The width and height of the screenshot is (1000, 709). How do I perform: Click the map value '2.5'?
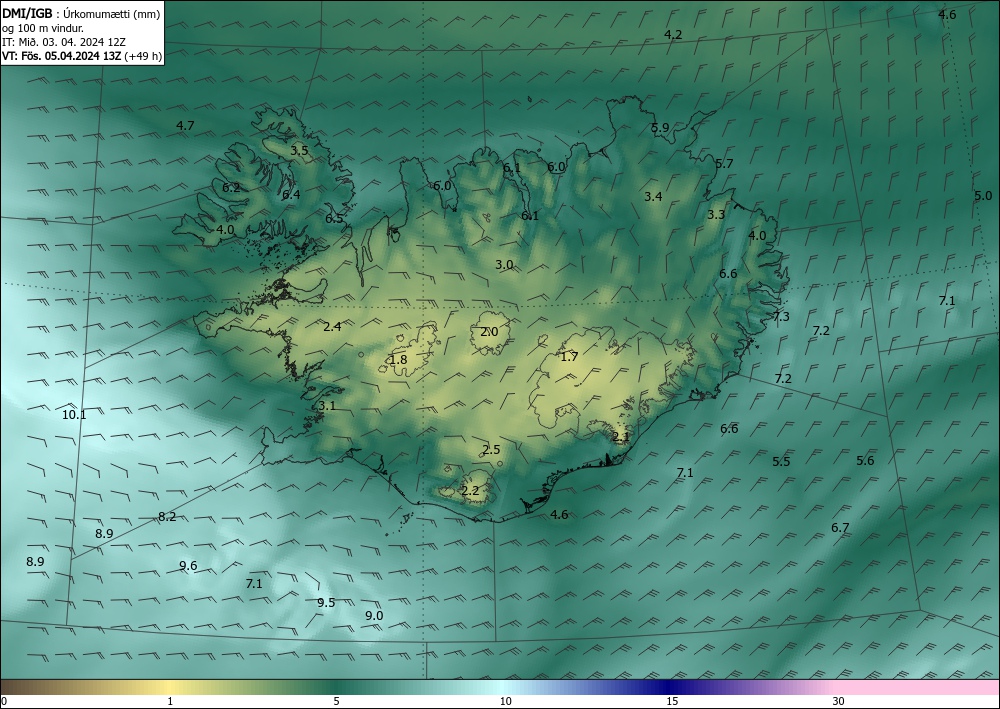491,450
